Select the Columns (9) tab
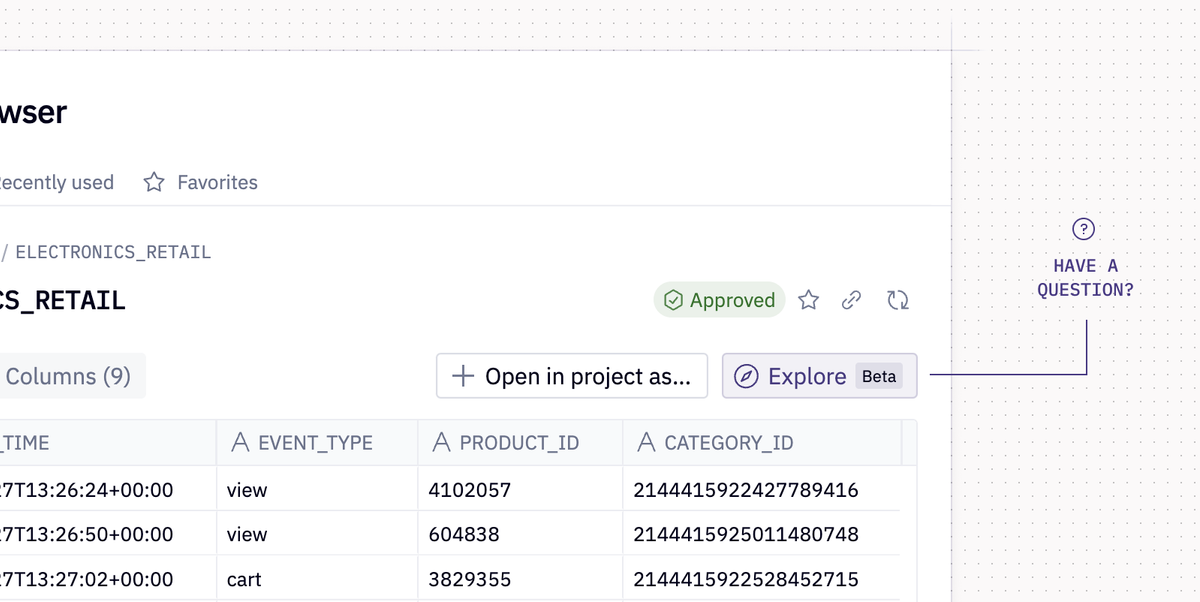This screenshot has height=602, width=1200. coord(71,376)
